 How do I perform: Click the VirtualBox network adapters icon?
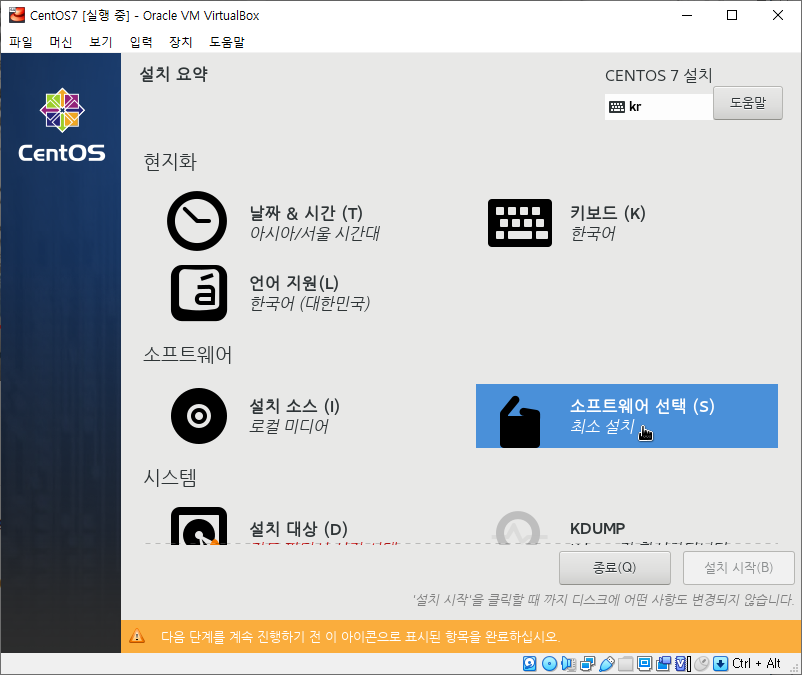click(588, 664)
